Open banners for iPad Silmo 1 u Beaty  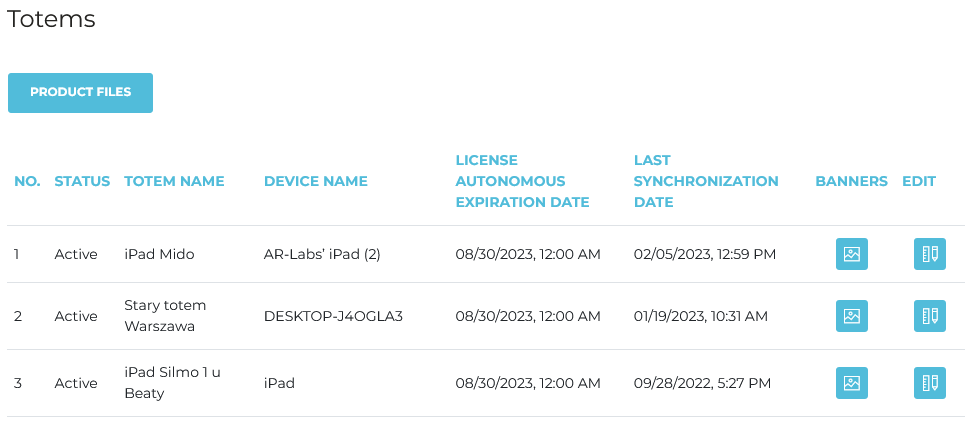click(x=851, y=383)
